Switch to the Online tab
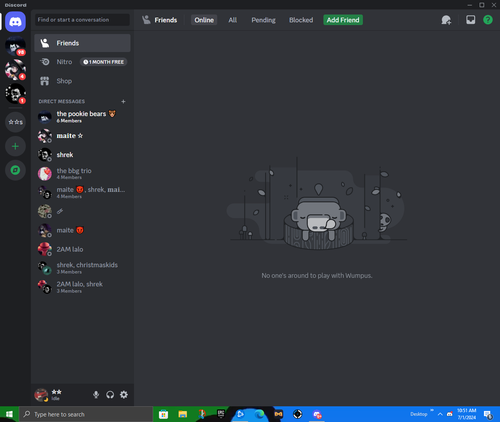This screenshot has width=500, height=422. click(x=204, y=20)
